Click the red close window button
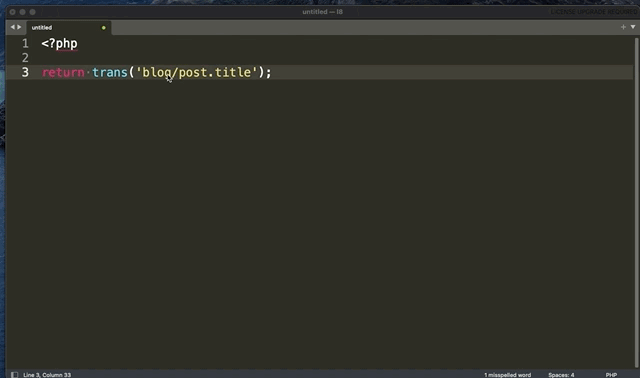 click(13, 12)
